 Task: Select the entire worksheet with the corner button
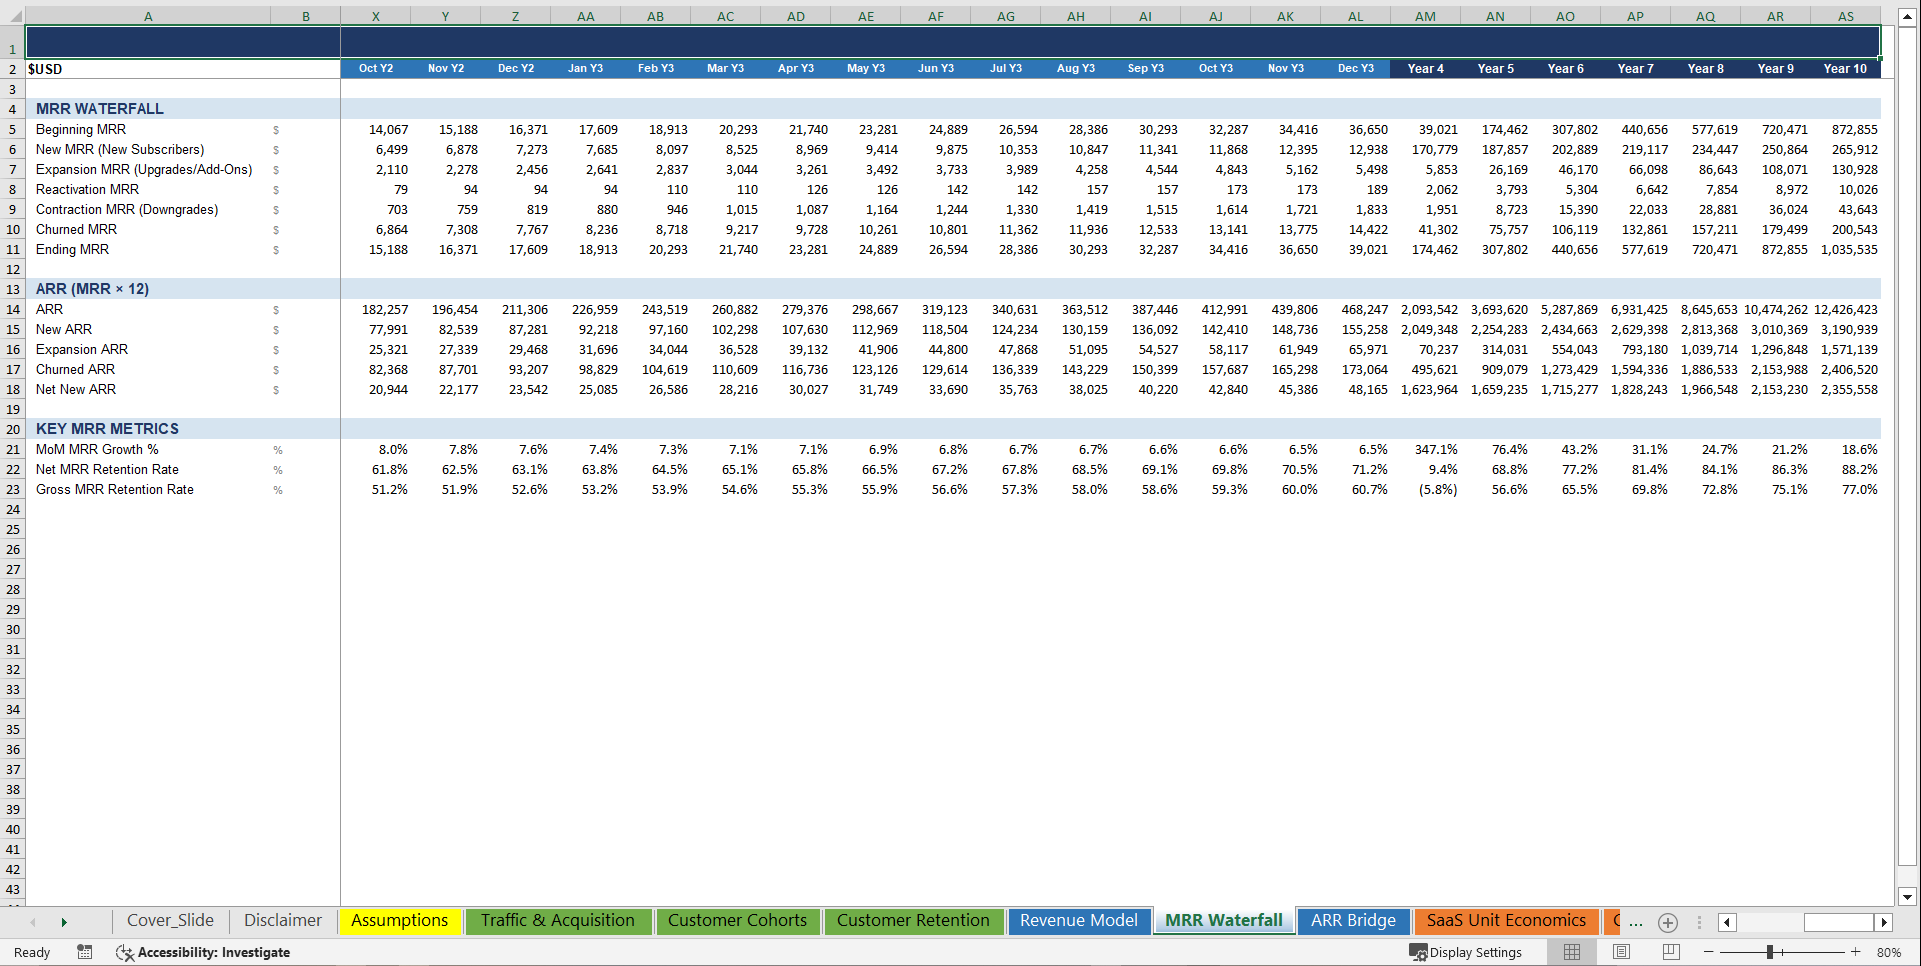click(x=14, y=16)
